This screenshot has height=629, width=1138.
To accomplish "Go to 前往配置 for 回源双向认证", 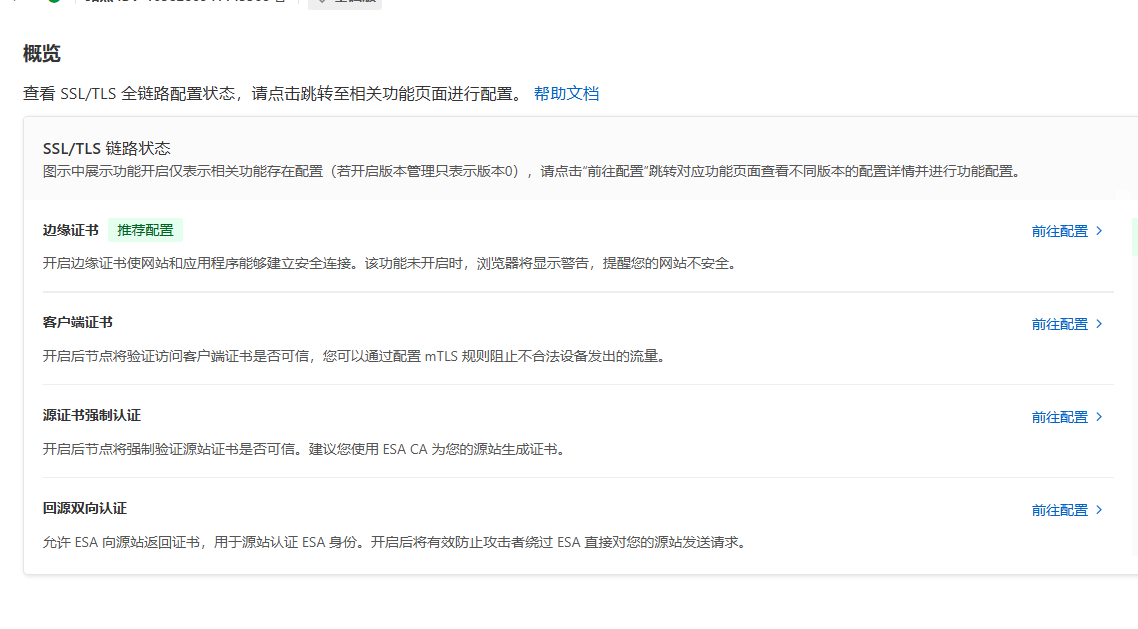I will [1067, 510].
